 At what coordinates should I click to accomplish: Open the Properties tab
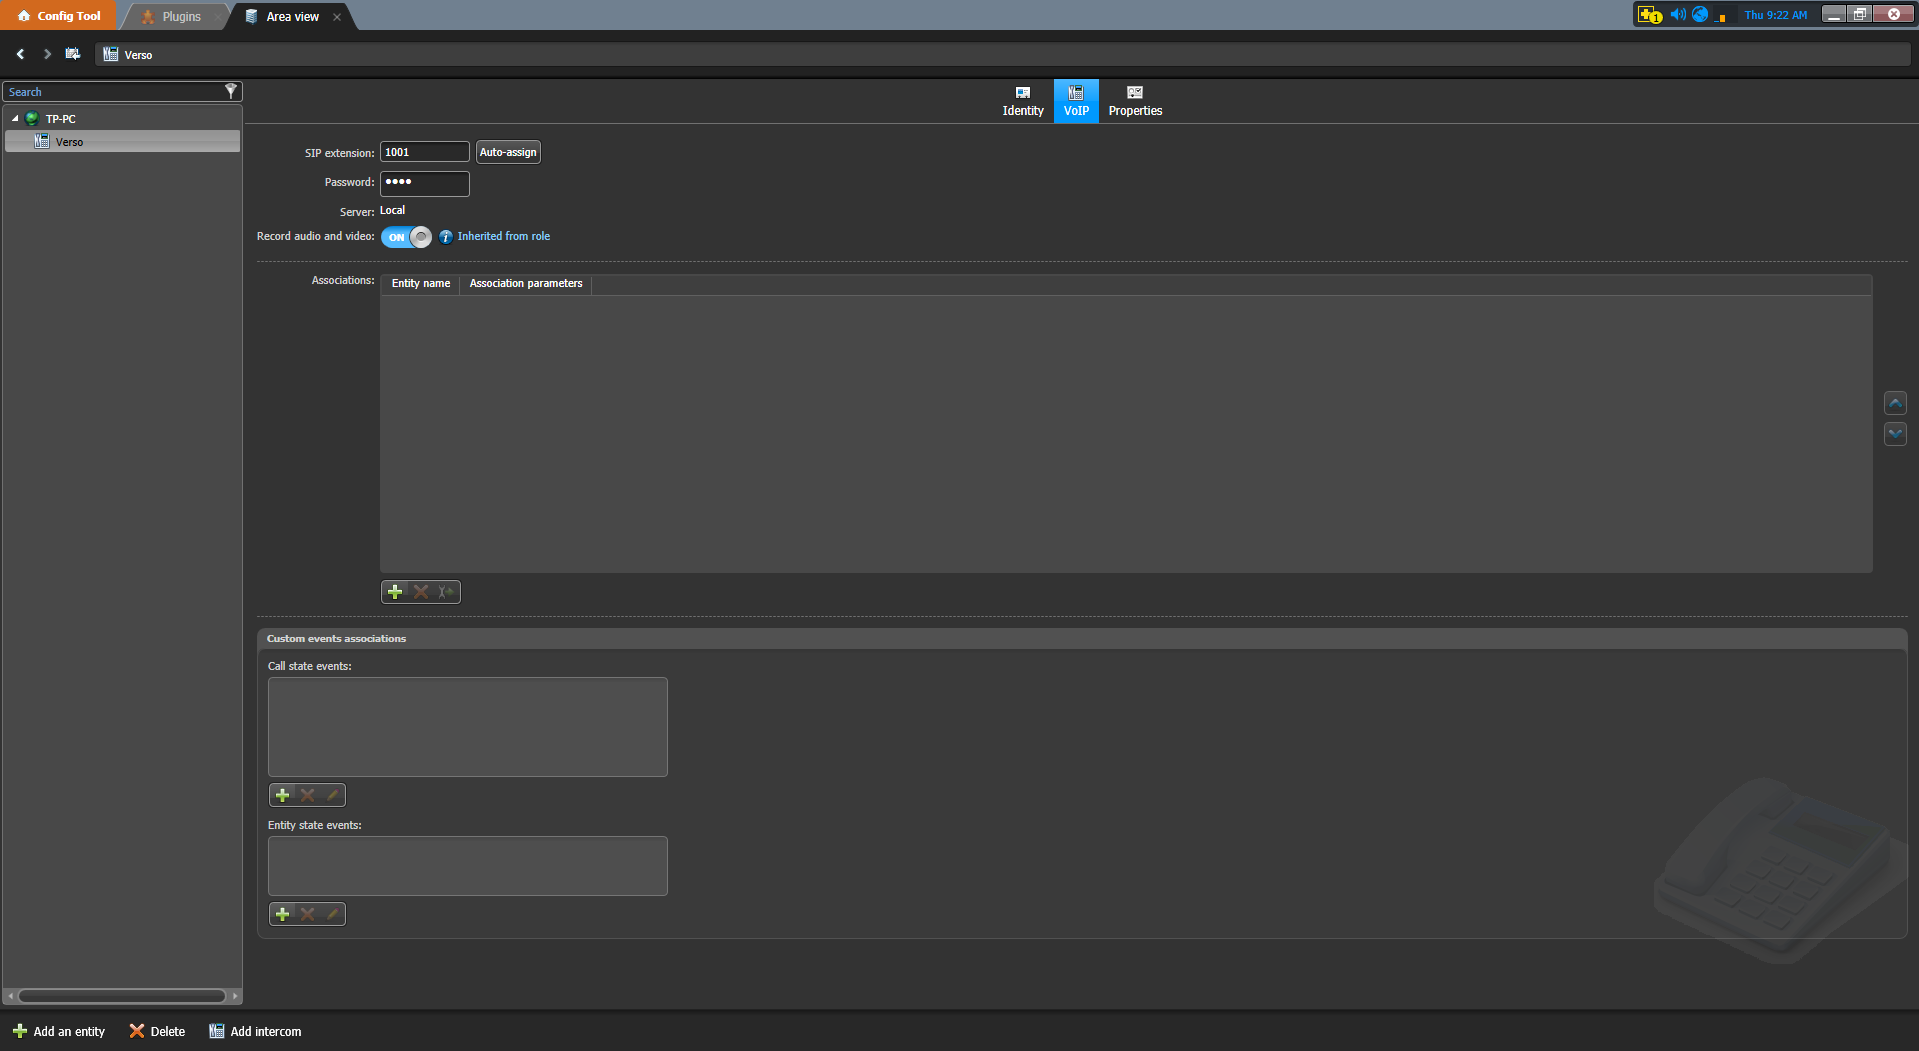click(x=1135, y=101)
